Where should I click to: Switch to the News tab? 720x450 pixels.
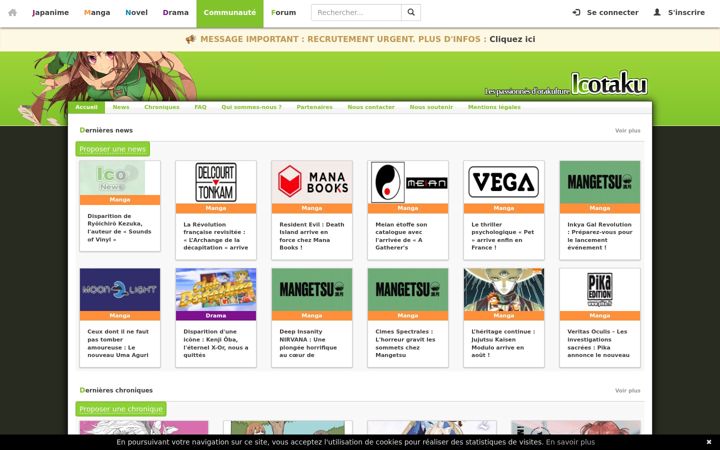[121, 107]
